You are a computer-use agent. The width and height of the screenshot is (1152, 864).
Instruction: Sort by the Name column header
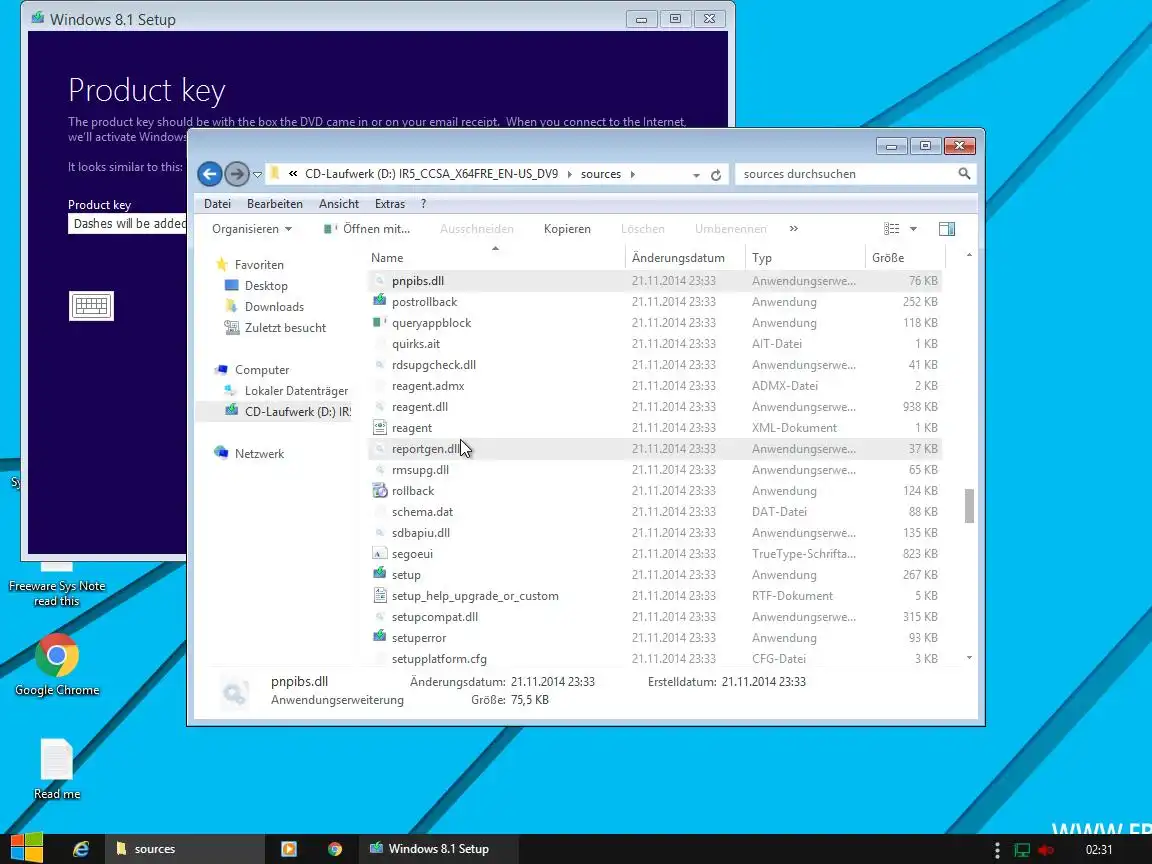coord(496,258)
